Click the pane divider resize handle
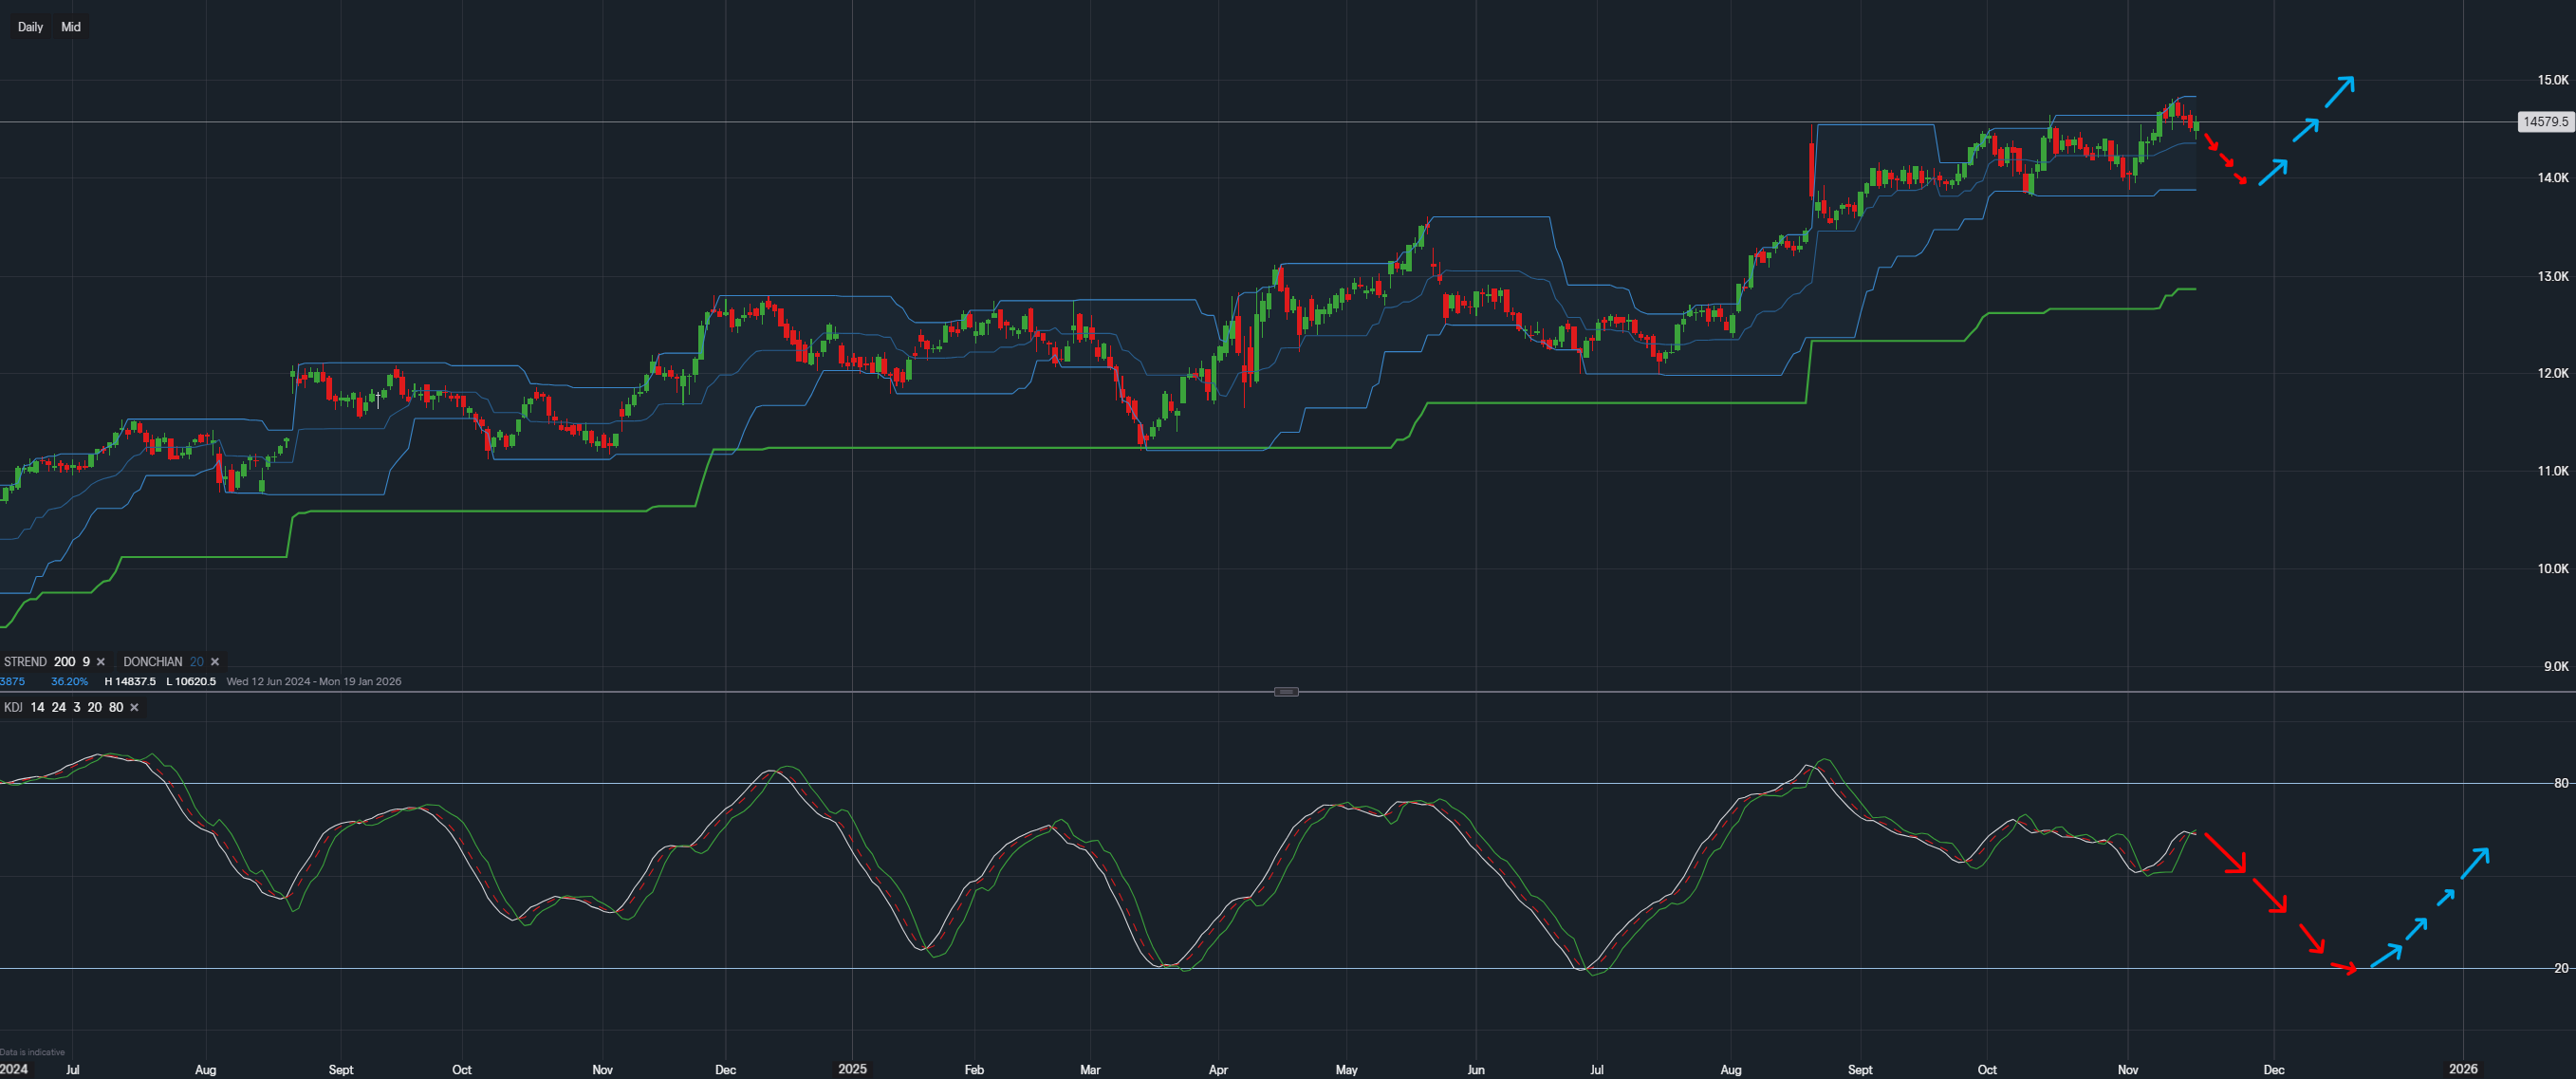 [x=1287, y=692]
